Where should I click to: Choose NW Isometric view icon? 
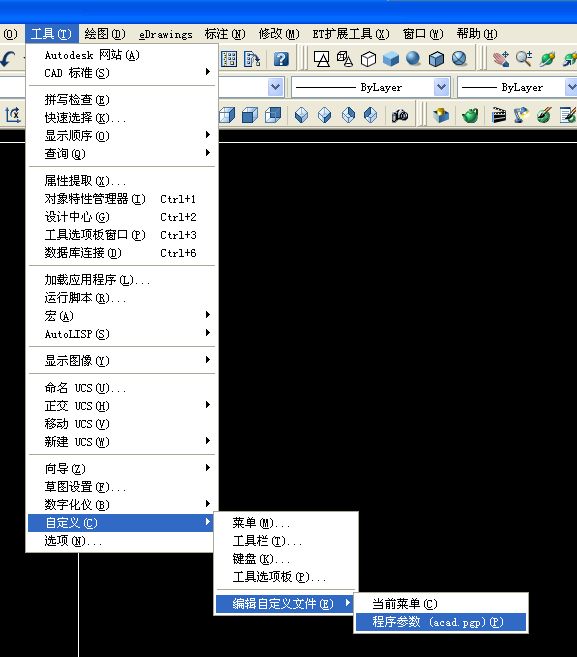point(370,115)
